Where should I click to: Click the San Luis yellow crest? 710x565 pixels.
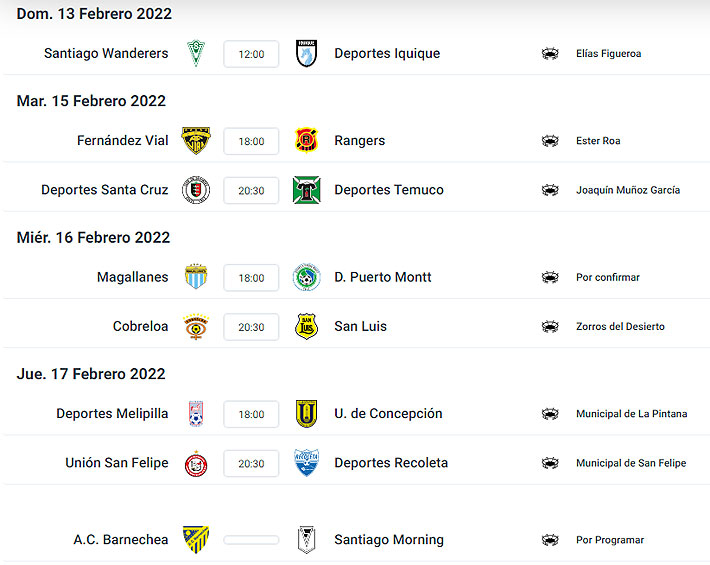tap(307, 326)
